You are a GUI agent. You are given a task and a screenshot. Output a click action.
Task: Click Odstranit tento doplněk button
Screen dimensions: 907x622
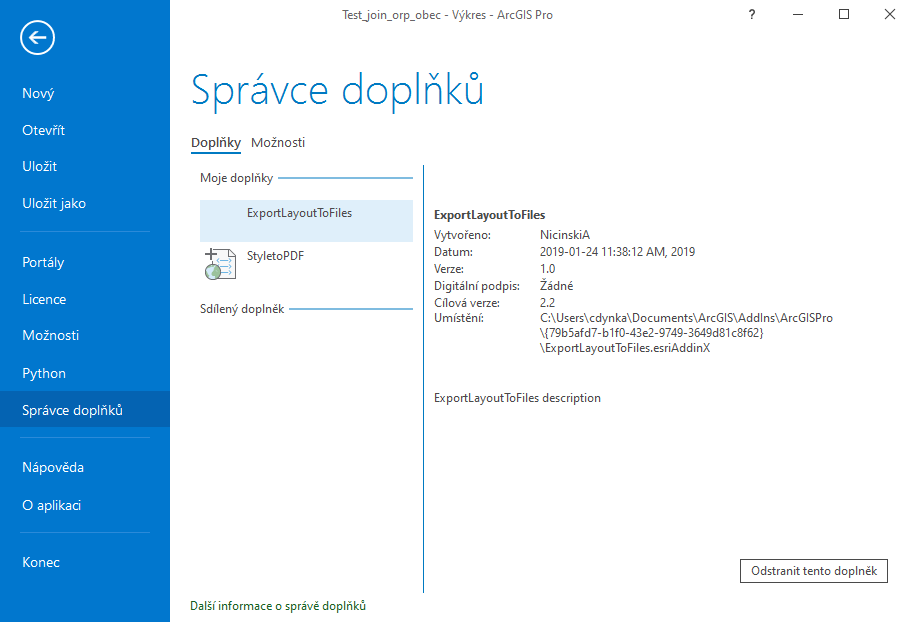[813, 571]
